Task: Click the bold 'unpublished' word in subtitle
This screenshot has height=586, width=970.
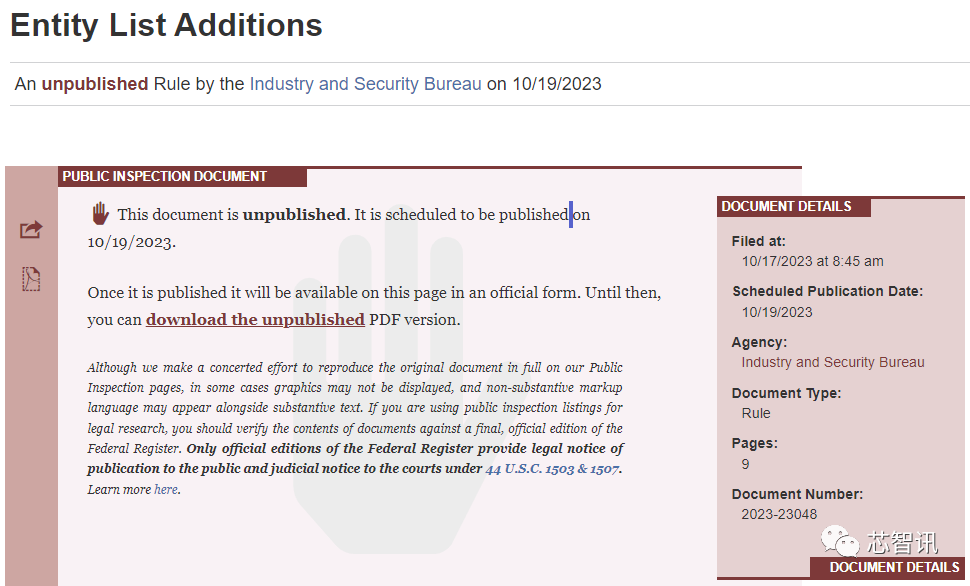Action: click(x=95, y=84)
